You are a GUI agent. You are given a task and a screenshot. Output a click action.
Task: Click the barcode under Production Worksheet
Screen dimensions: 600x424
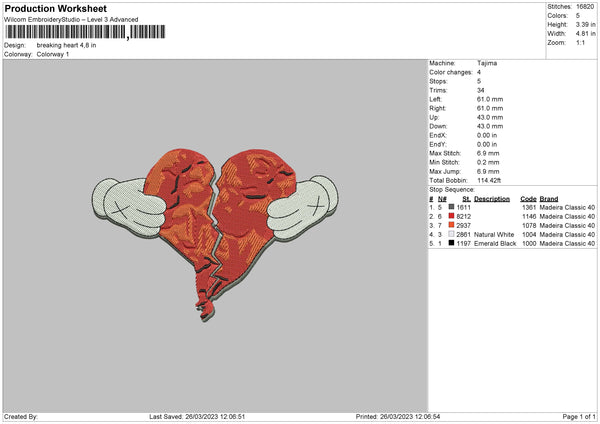point(85,32)
